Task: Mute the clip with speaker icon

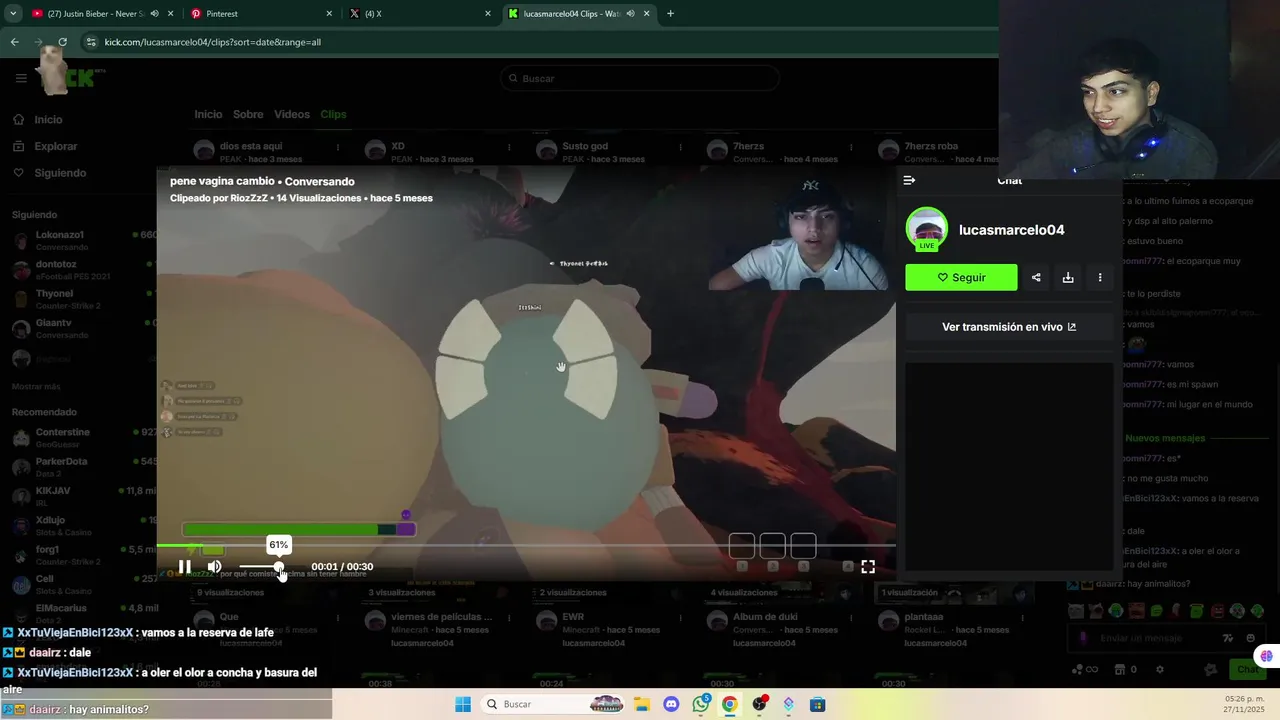Action: point(214,567)
